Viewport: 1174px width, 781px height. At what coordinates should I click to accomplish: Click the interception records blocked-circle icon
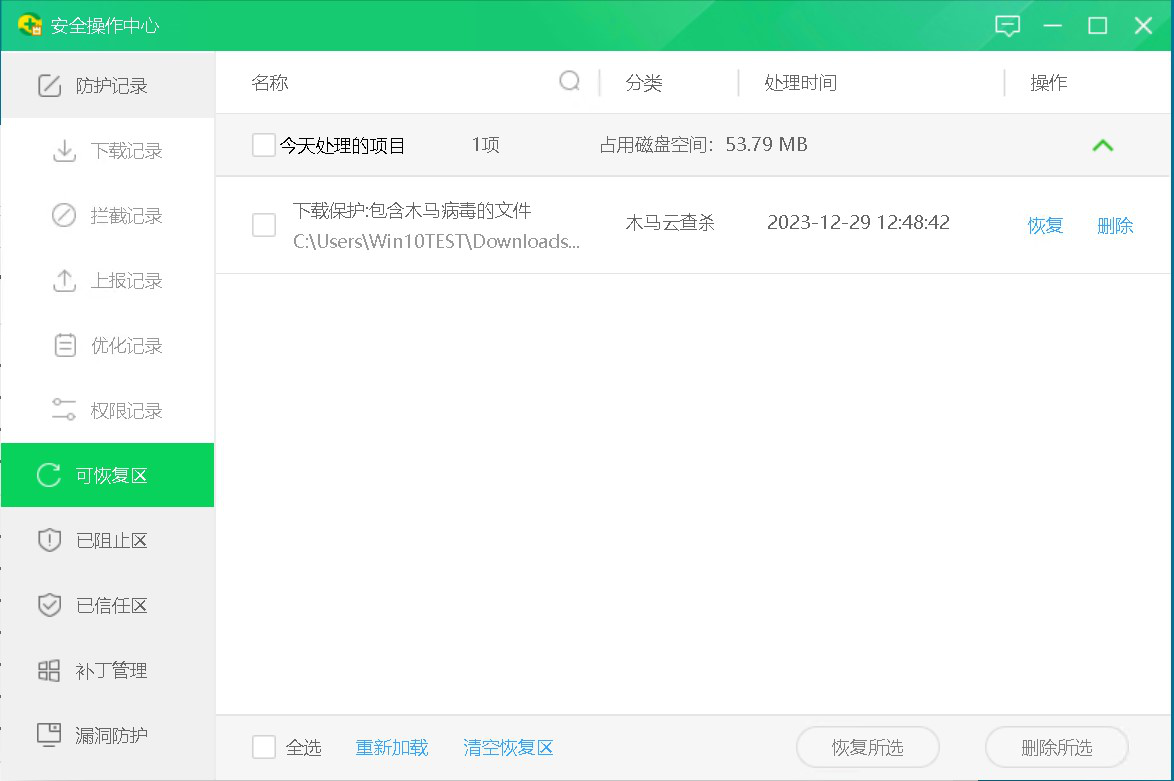(64, 216)
